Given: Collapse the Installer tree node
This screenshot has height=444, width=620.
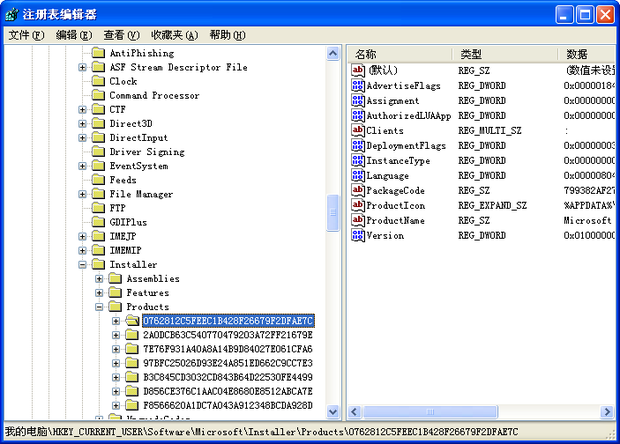Looking at the screenshot, I should [82, 265].
